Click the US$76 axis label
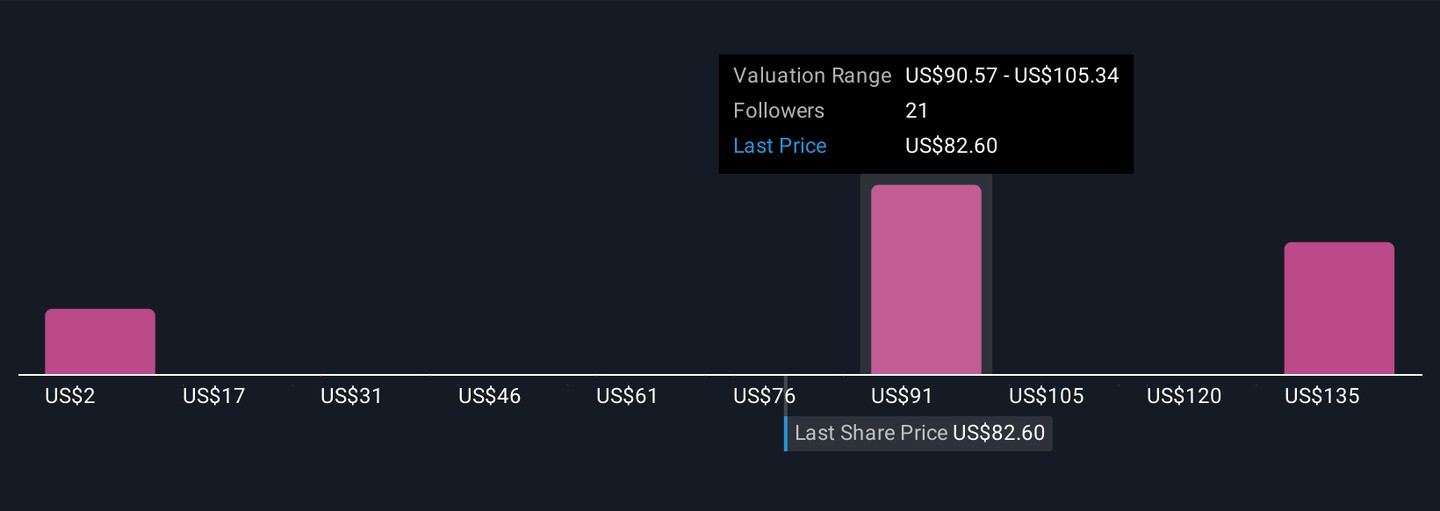The height and width of the screenshot is (511, 1440). (765, 396)
